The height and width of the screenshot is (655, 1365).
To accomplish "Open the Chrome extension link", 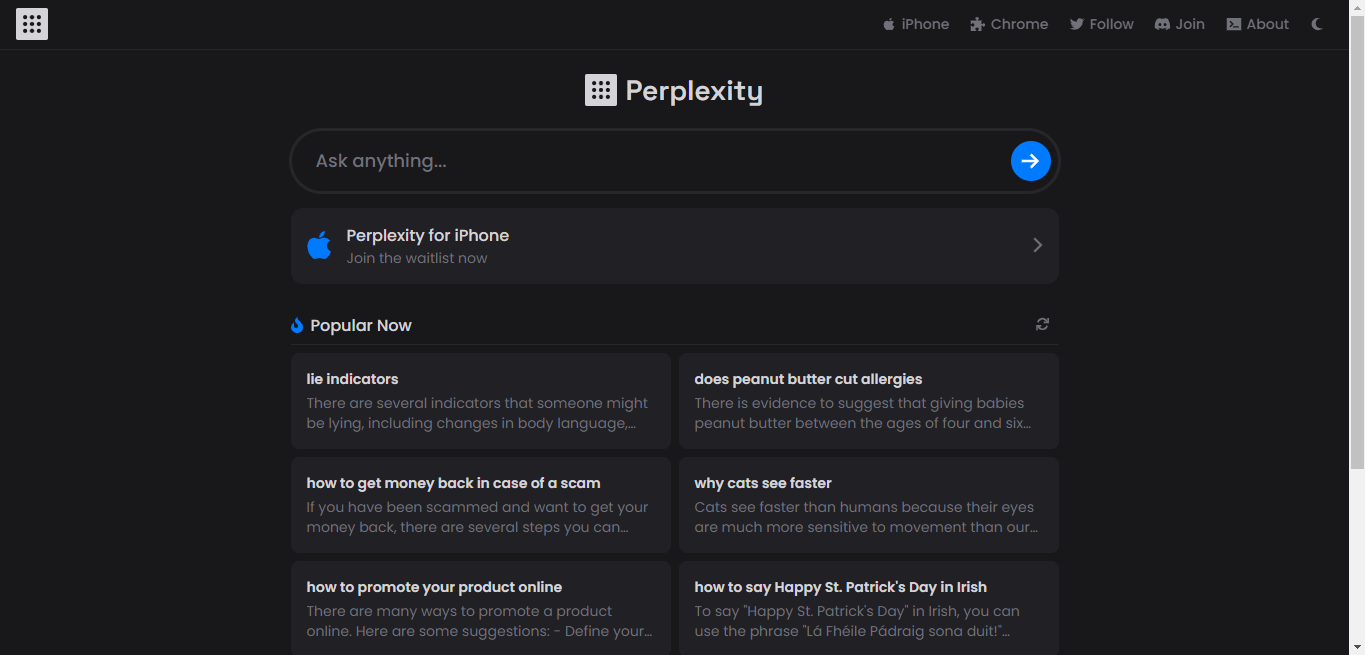I will pos(1009,24).
